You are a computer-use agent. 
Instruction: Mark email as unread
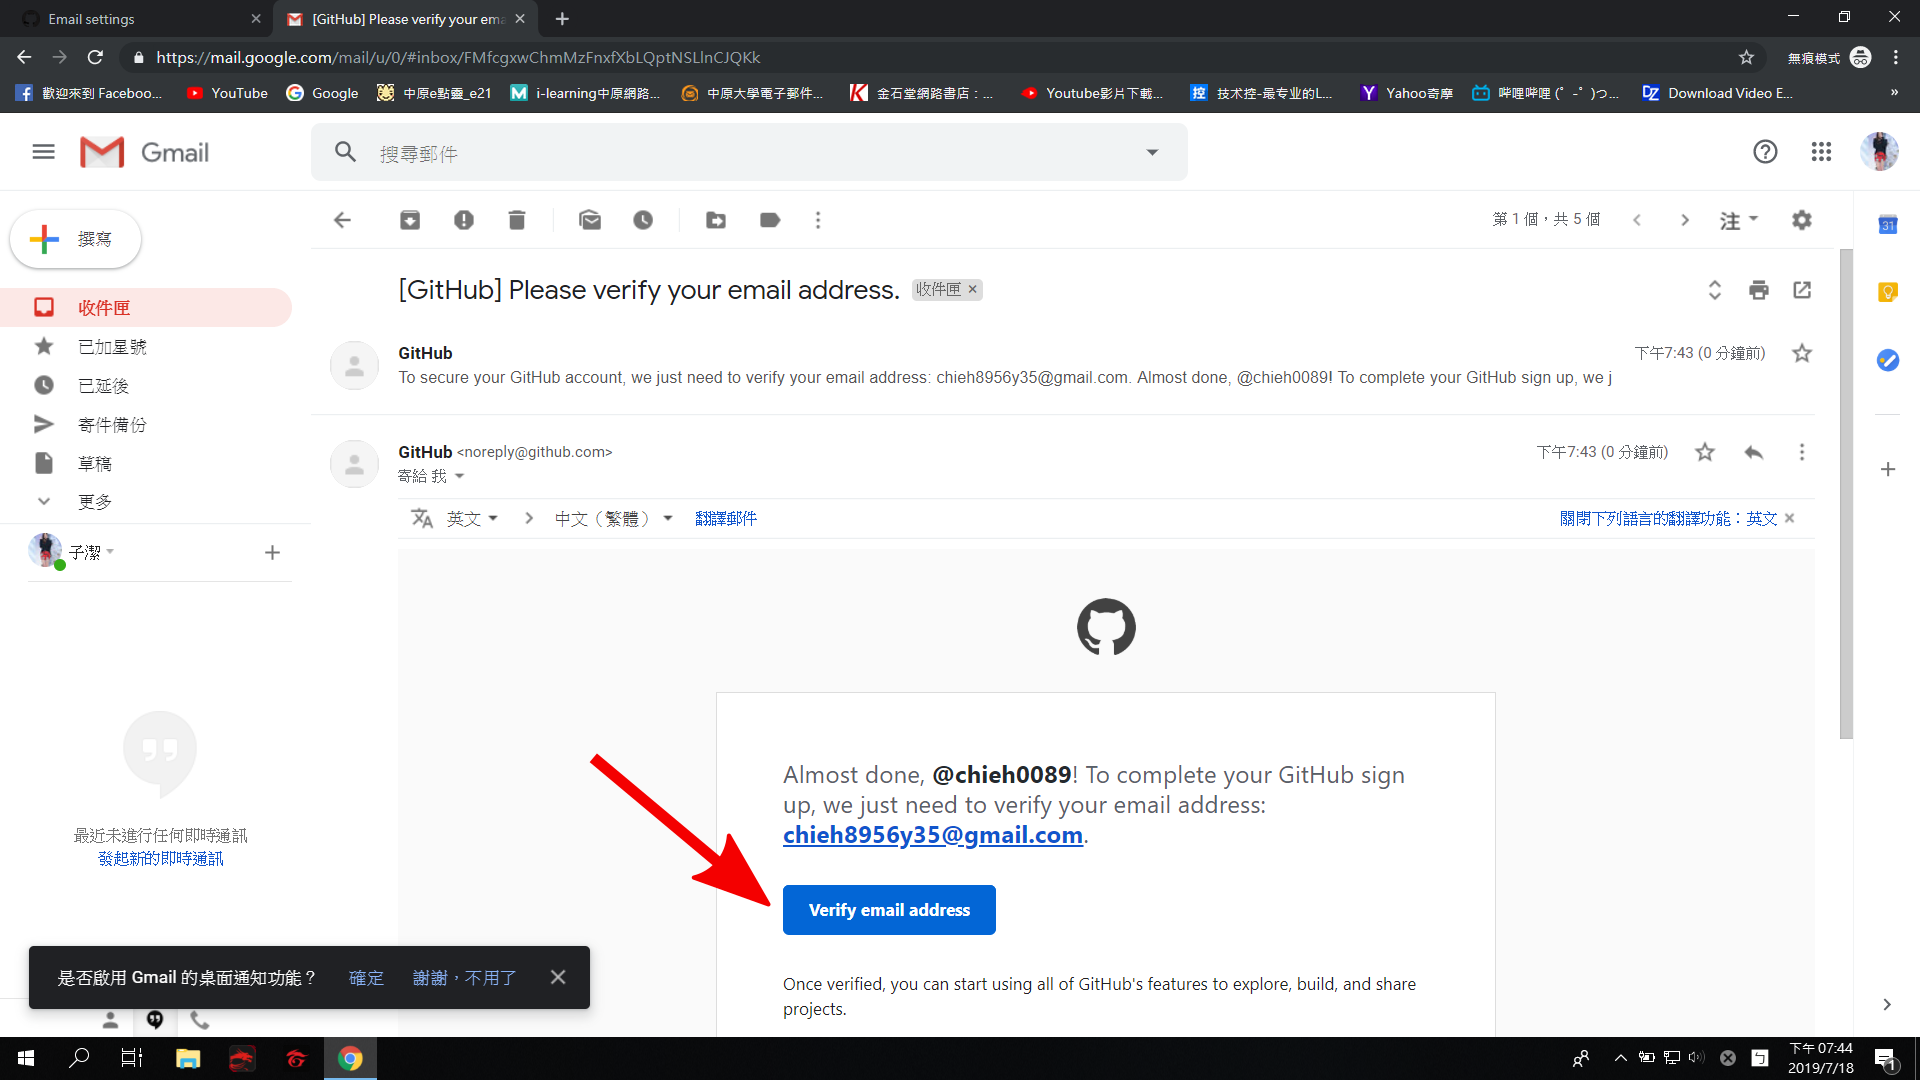pyautogui.click(x=590, y=220)
